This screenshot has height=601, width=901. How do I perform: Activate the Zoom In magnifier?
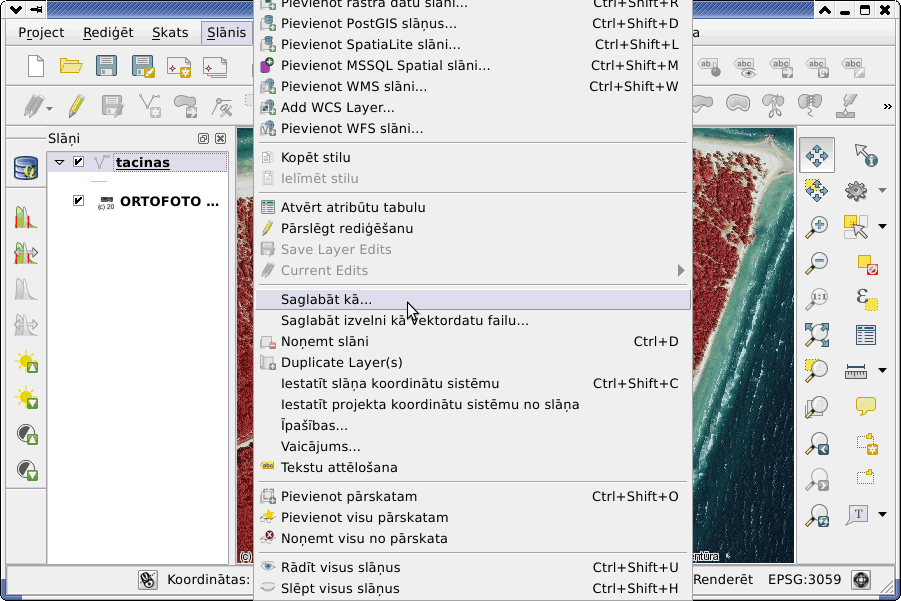click(x=817, y=226)
